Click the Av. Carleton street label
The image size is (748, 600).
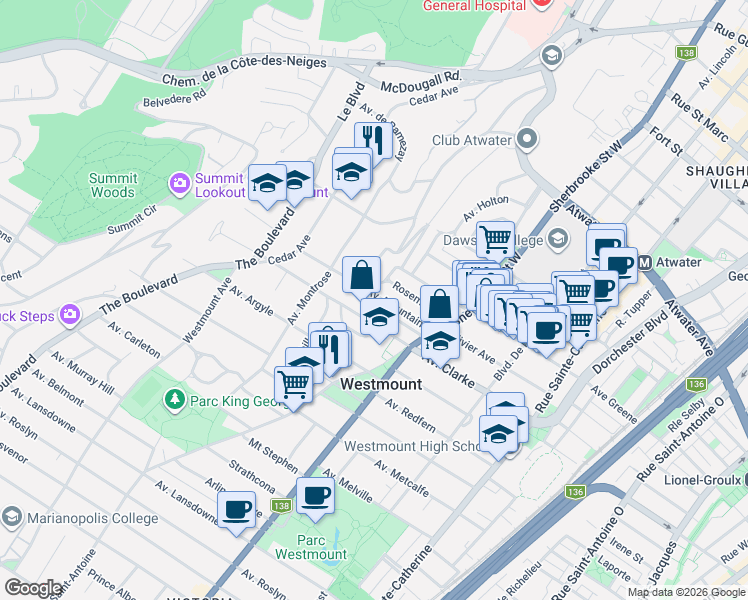click(x=134, y=340)
